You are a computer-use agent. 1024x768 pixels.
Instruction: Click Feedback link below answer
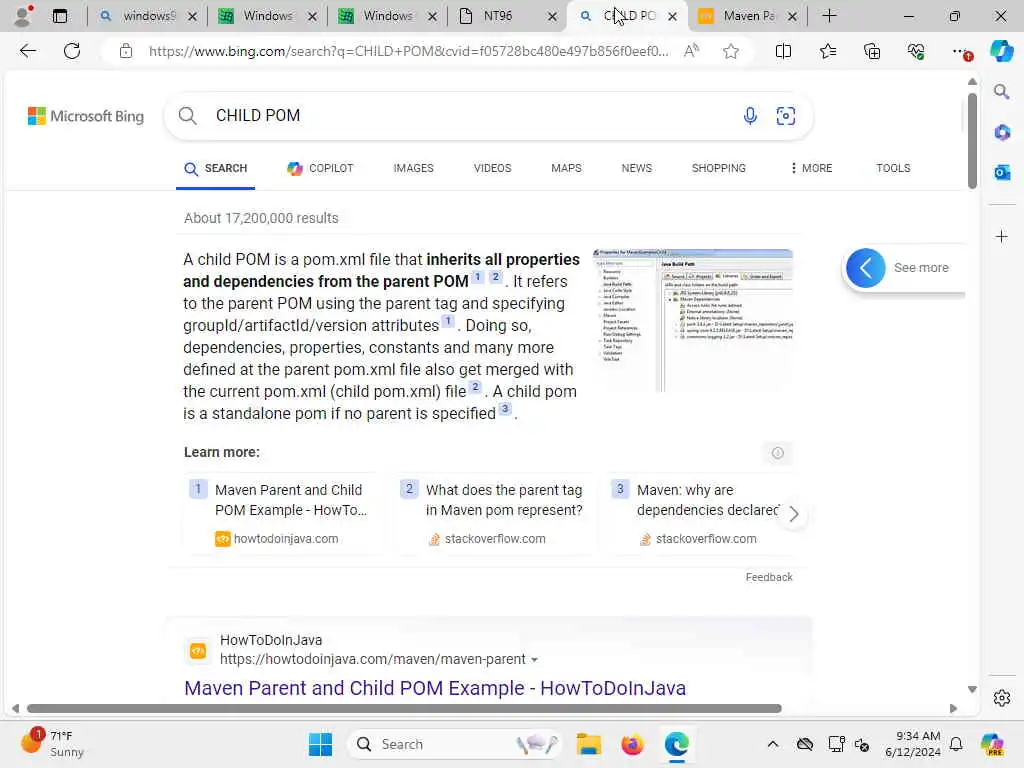coord(769,577)
